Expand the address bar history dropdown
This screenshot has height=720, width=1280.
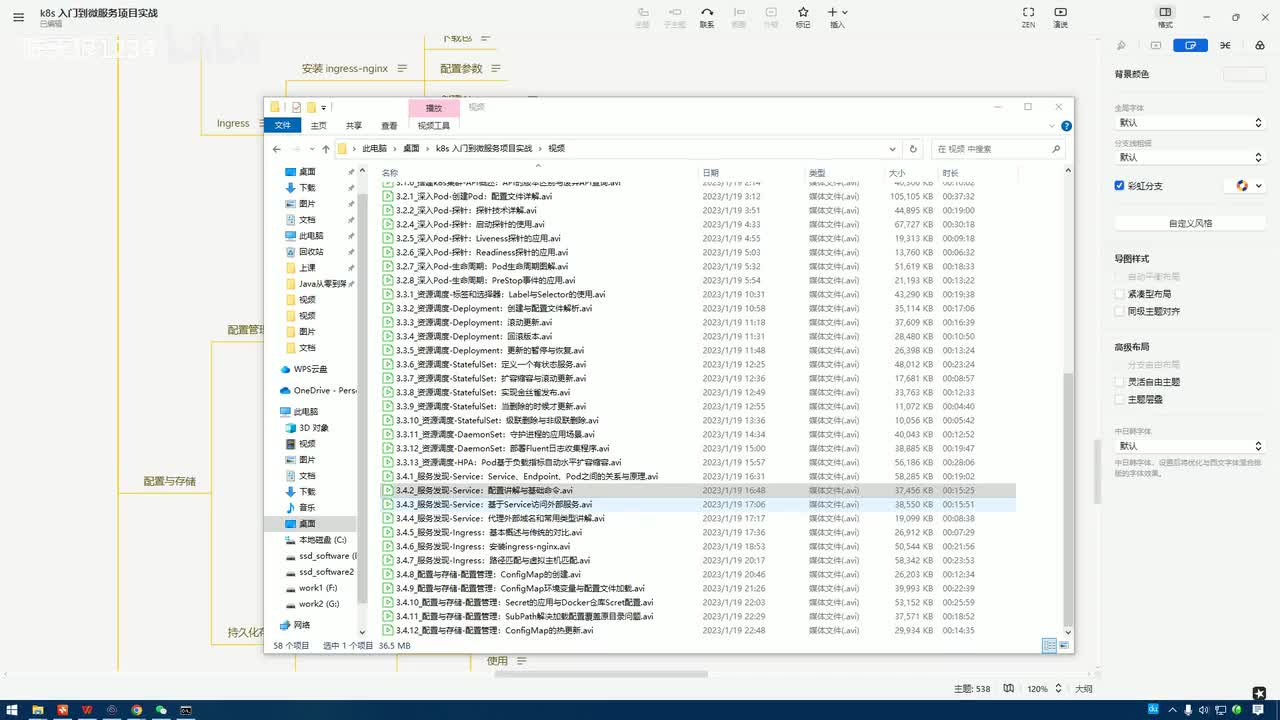pos(893,149)
